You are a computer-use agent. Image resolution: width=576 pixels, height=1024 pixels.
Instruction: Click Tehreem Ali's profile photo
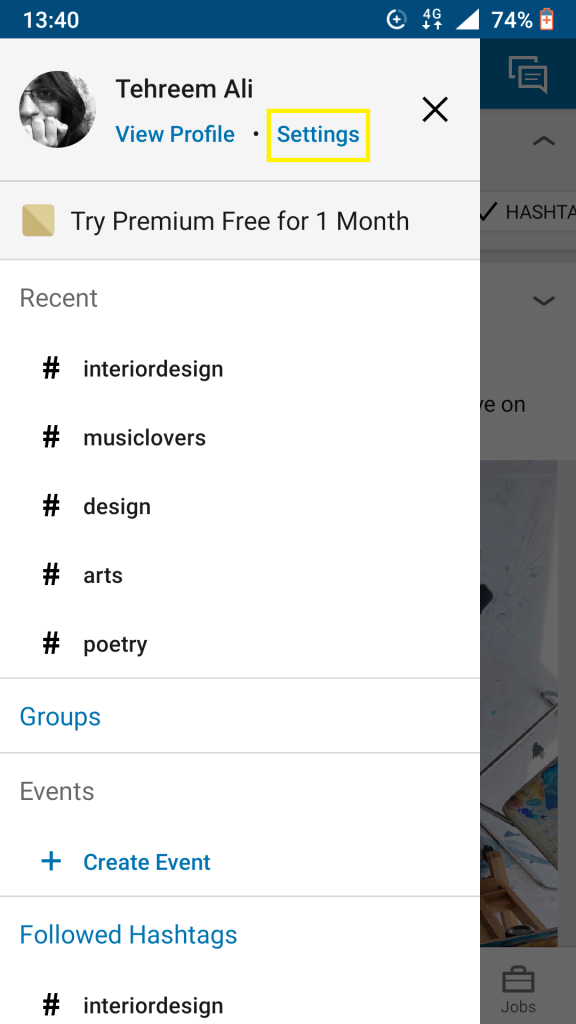[57, 109]
